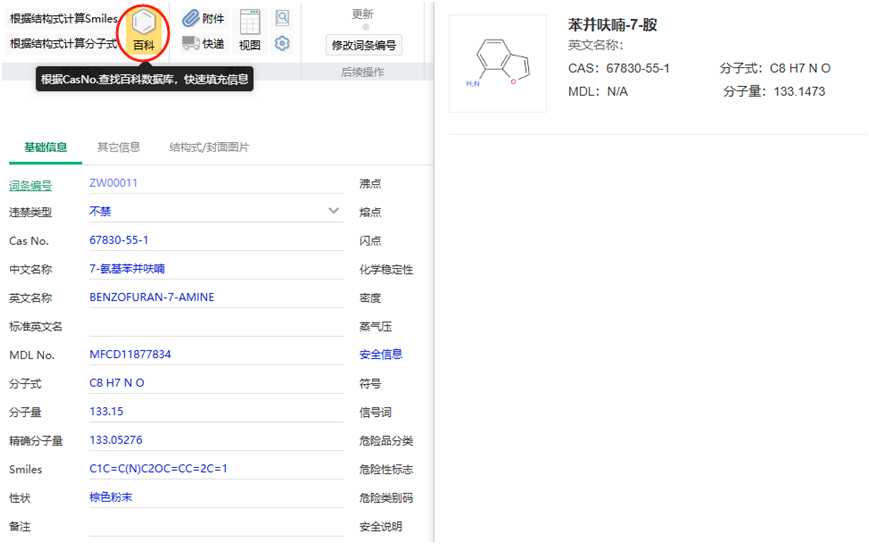Click the 苯并呋喃-7-胺 title

(x=612, y=24)
